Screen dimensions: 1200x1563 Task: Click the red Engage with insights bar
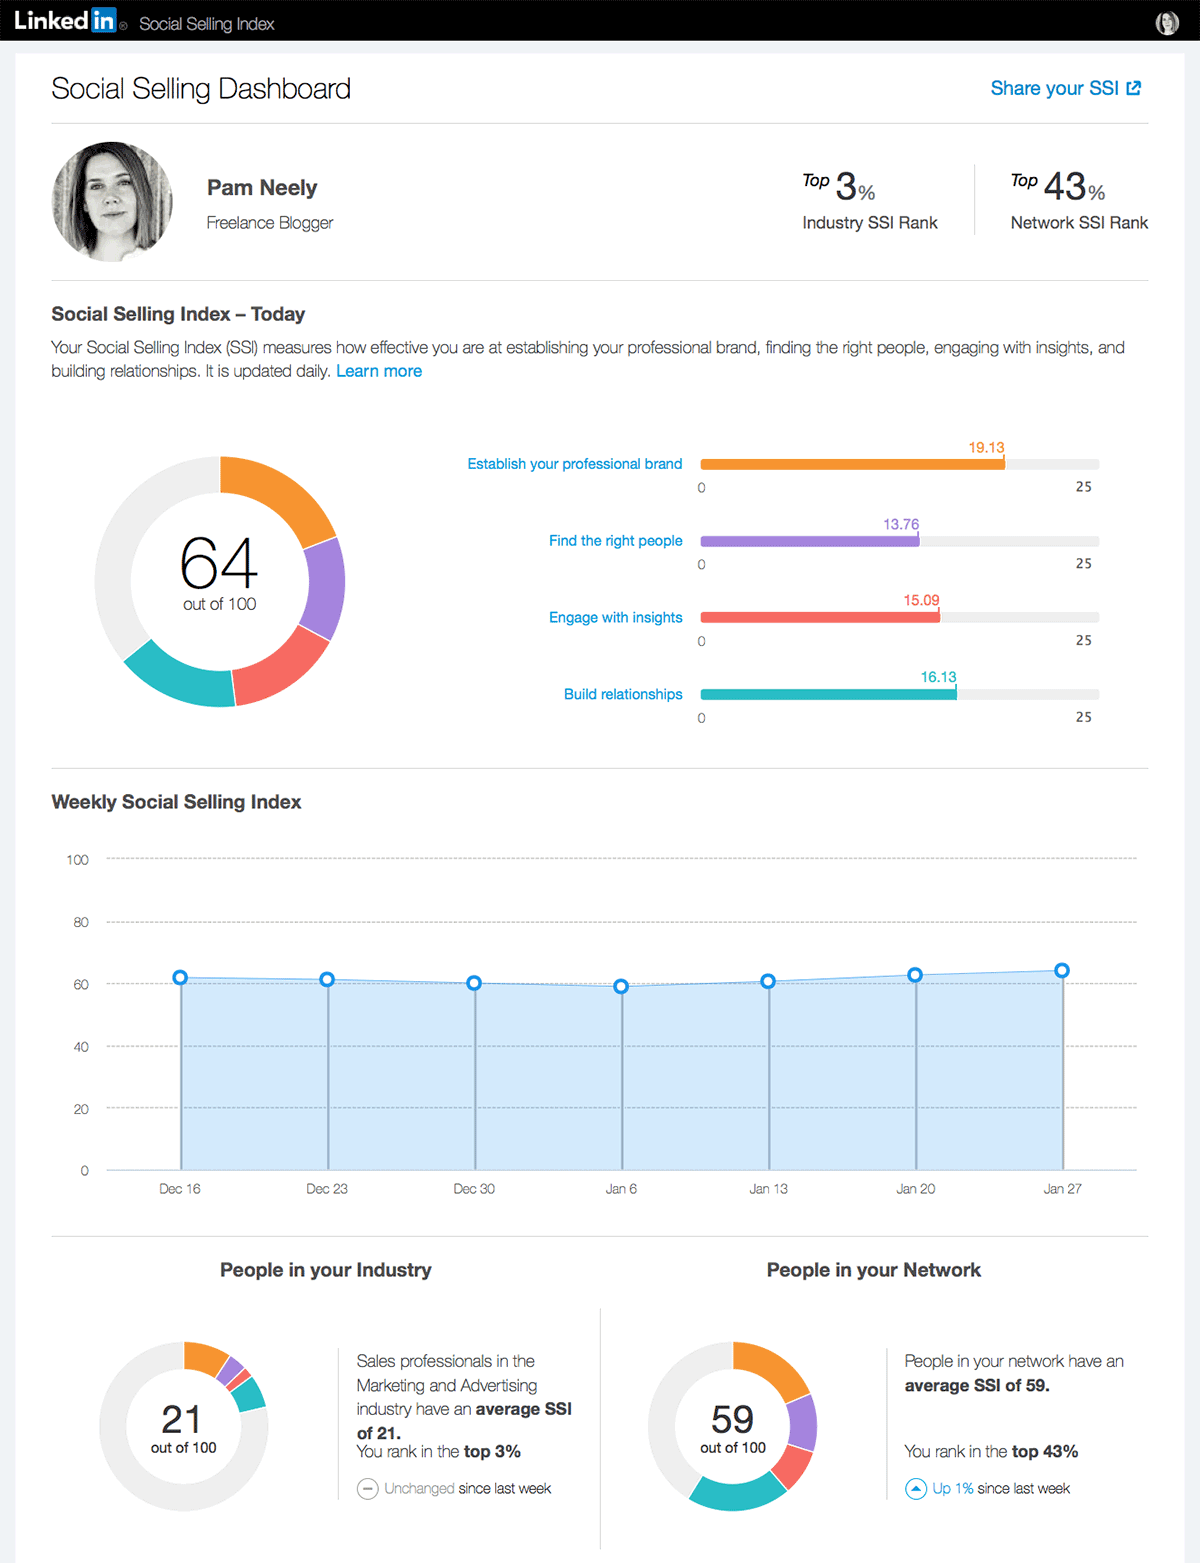click(820, 618)
